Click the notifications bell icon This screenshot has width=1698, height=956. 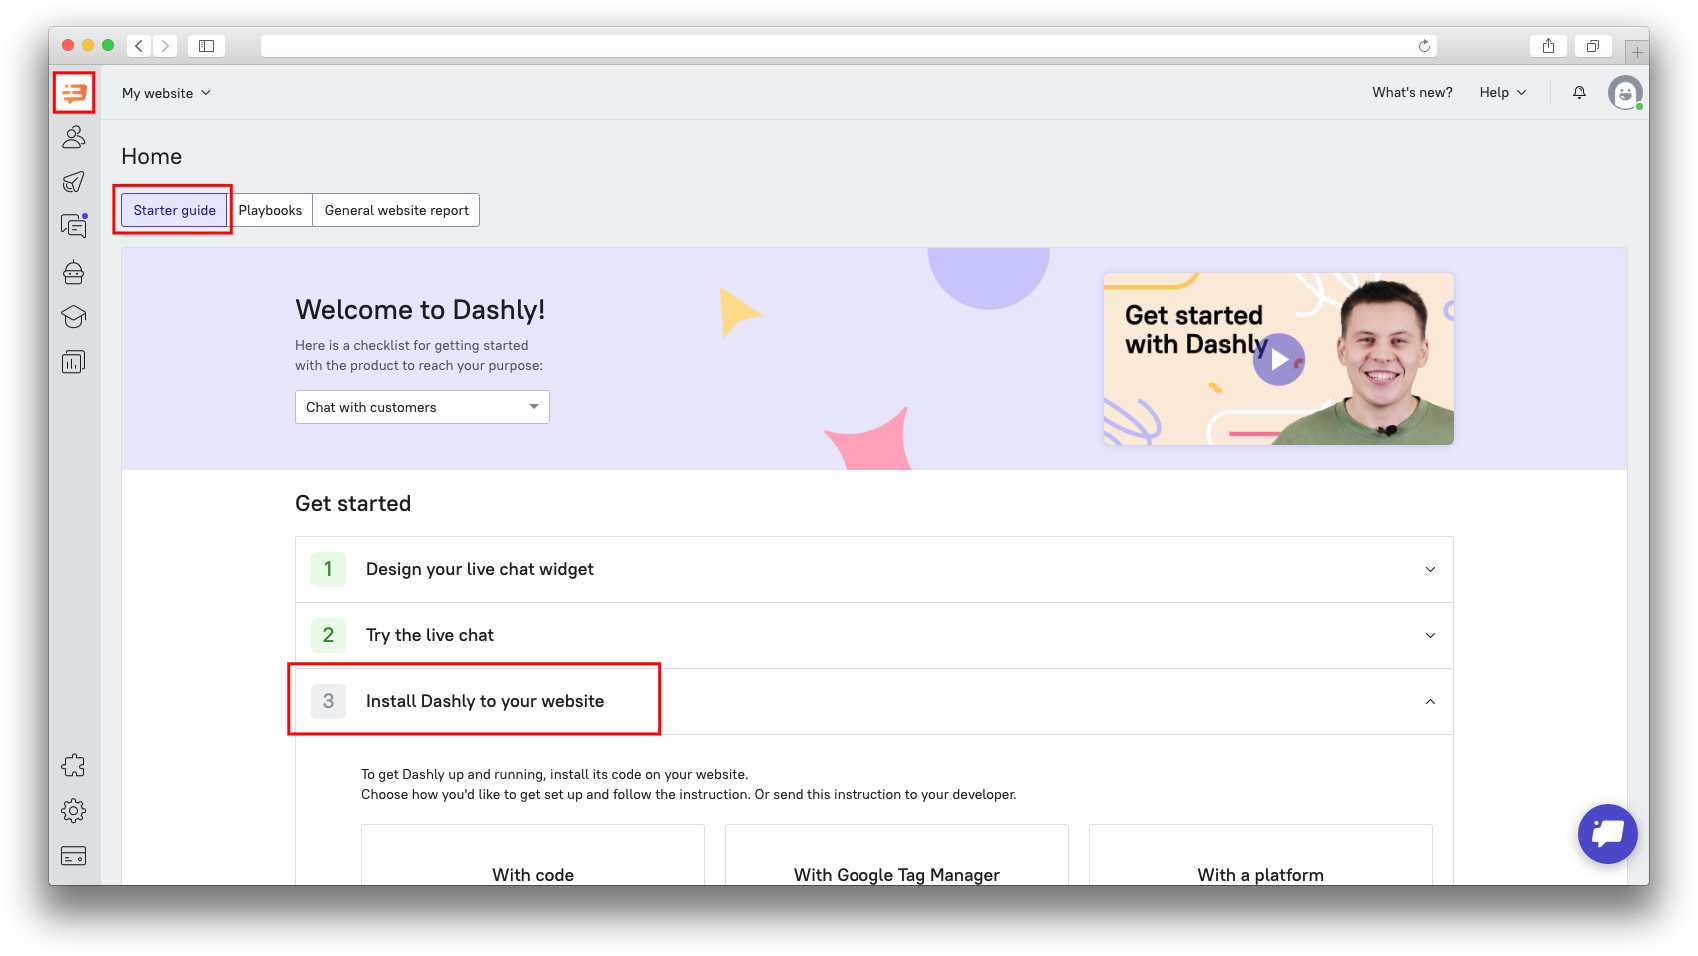1579,93
